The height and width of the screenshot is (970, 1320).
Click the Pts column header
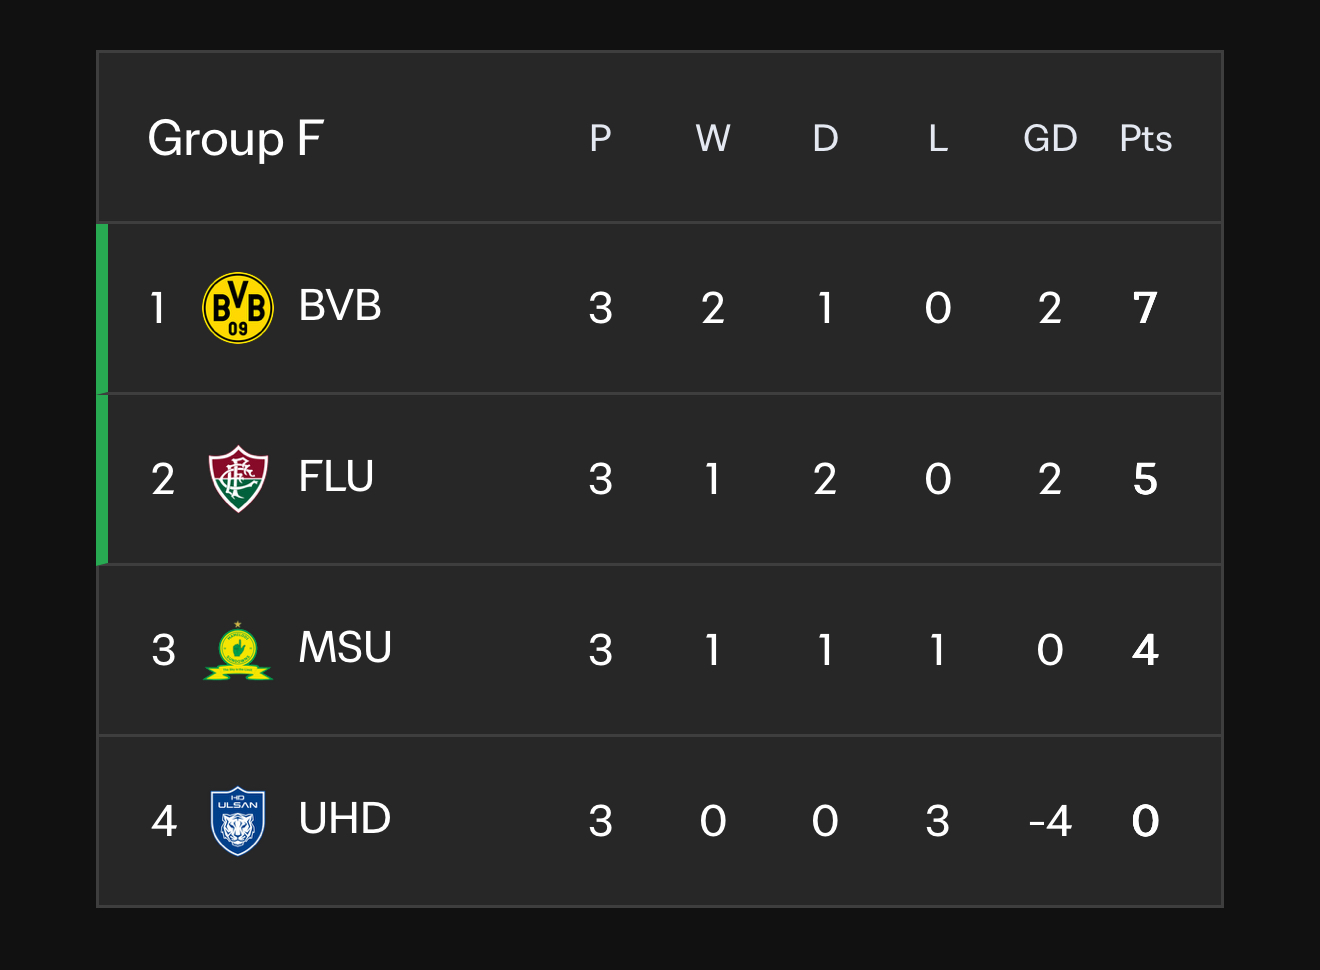pos(1145,139)
